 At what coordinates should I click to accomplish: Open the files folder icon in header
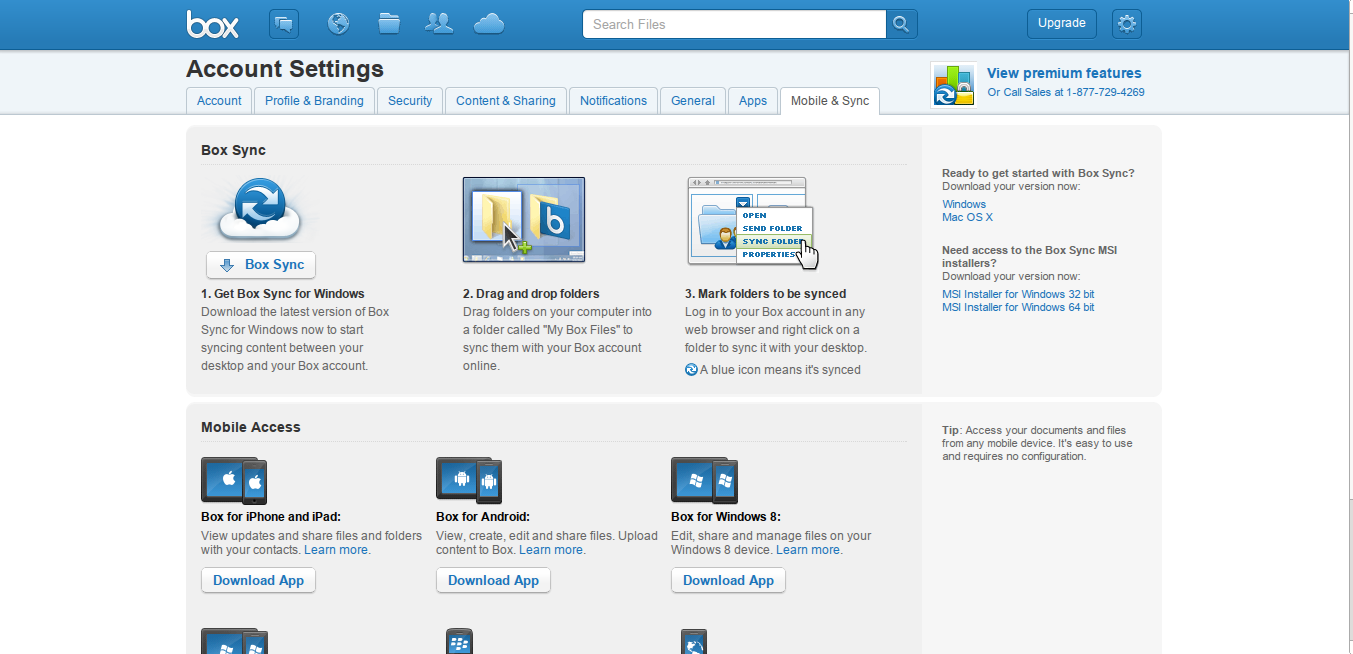[389, 24]
